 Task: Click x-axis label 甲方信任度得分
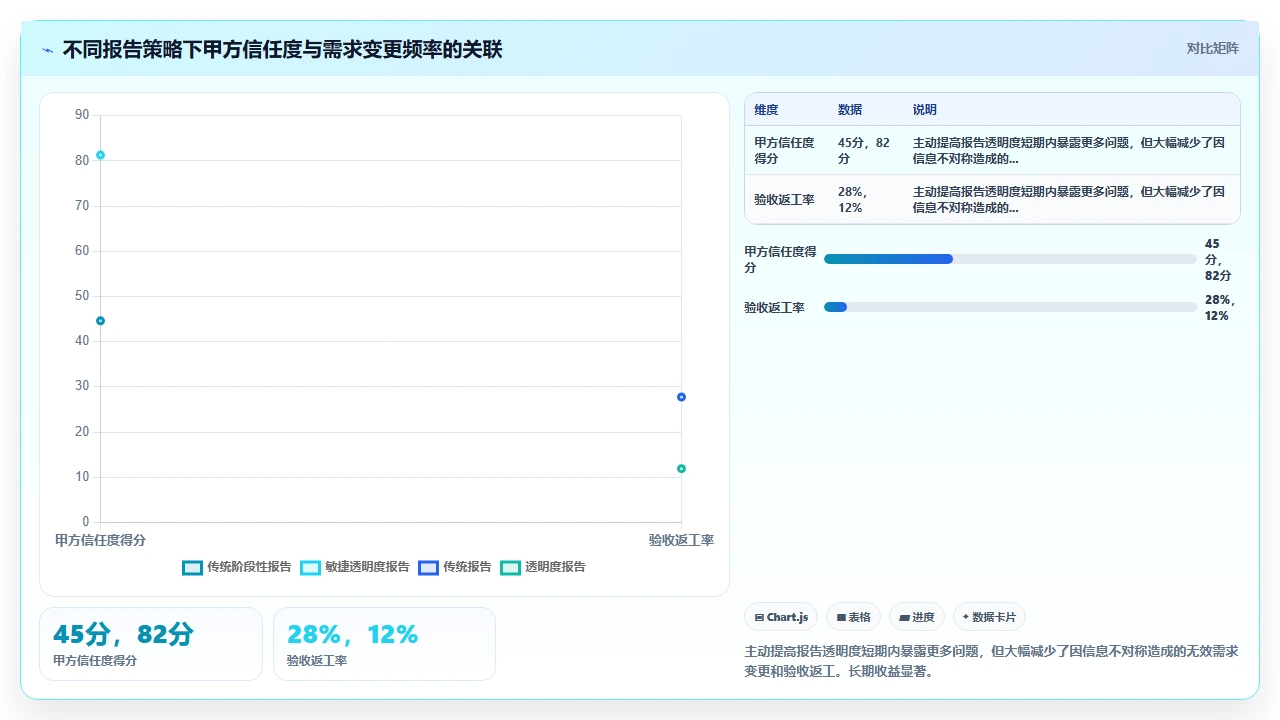100,540
